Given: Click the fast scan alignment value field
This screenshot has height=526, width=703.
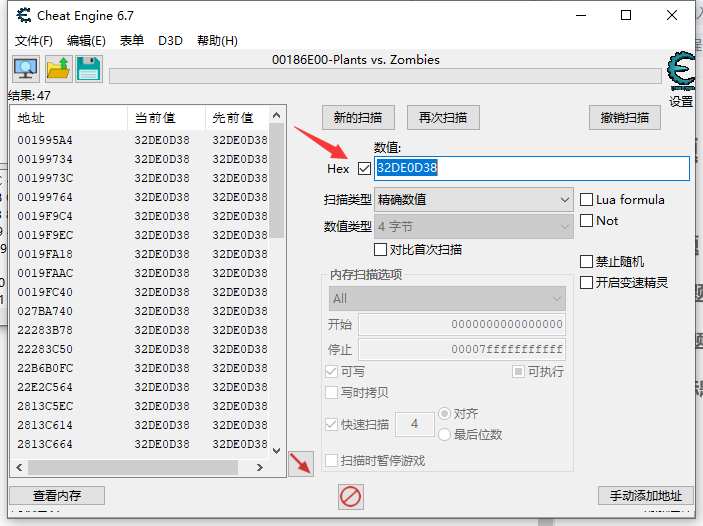Looking at the screenshot, I should coord(415,424).
